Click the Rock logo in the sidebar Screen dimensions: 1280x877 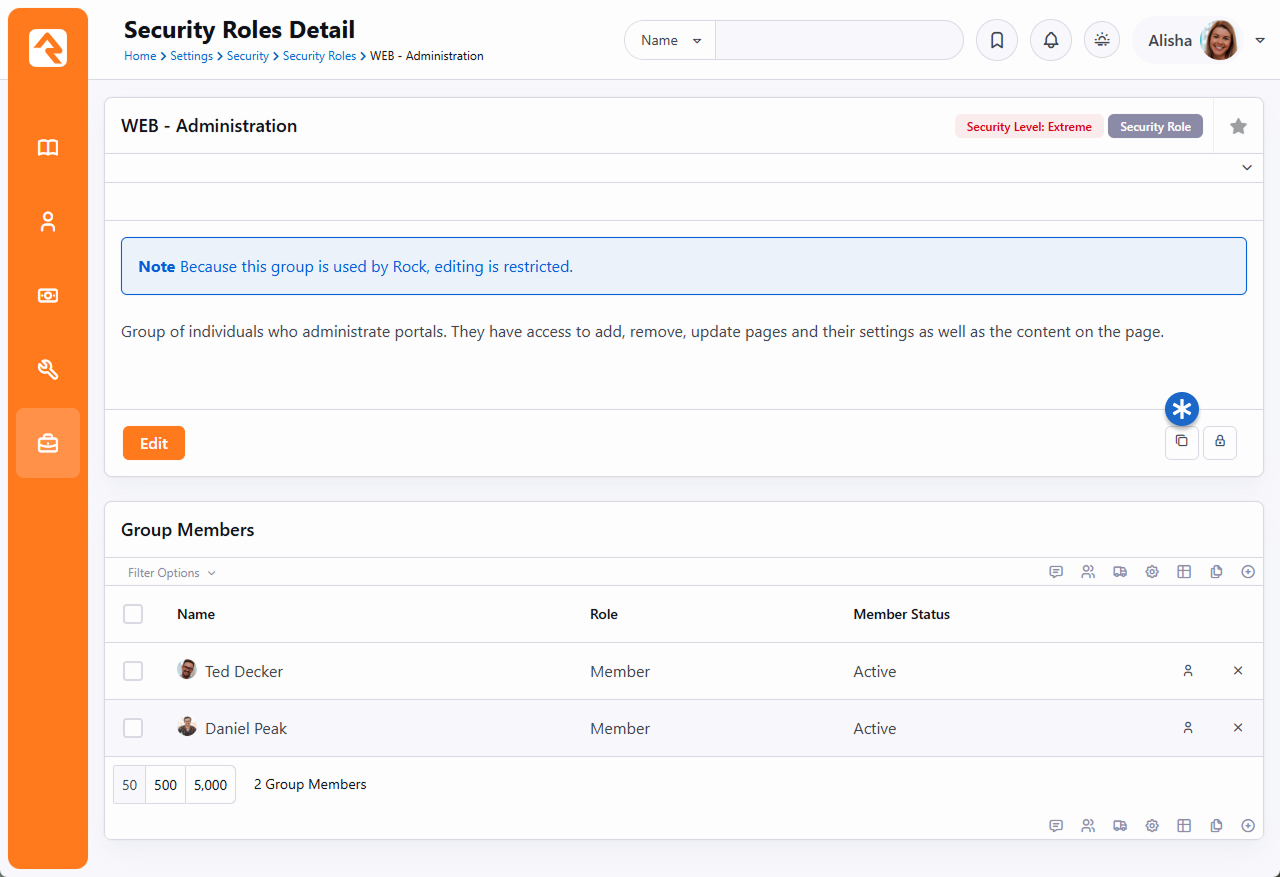tap(48, 47)
